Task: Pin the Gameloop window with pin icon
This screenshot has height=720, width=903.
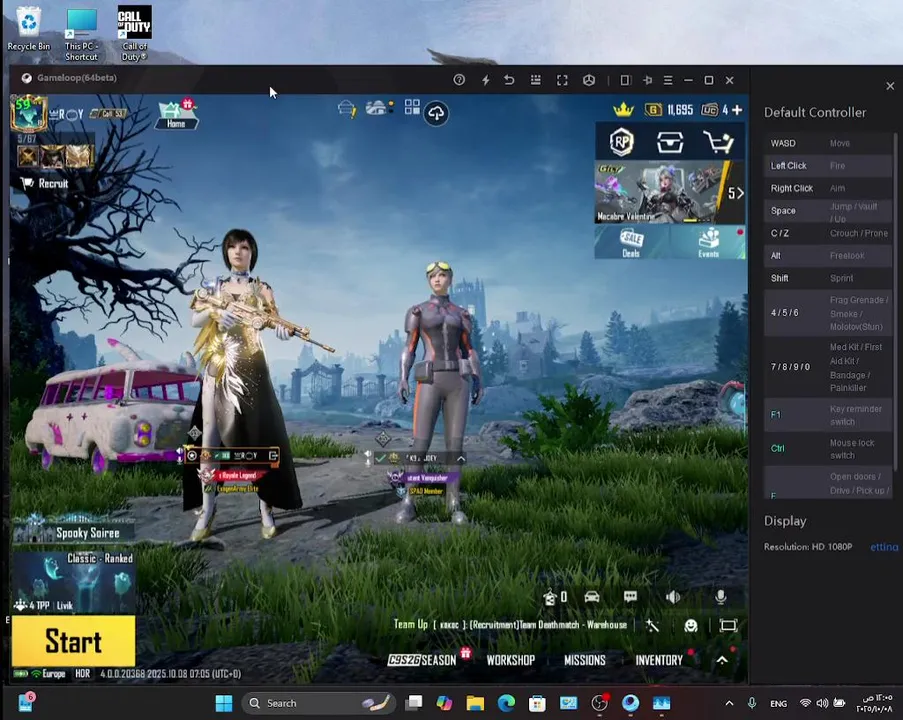Action: (647, 80)
